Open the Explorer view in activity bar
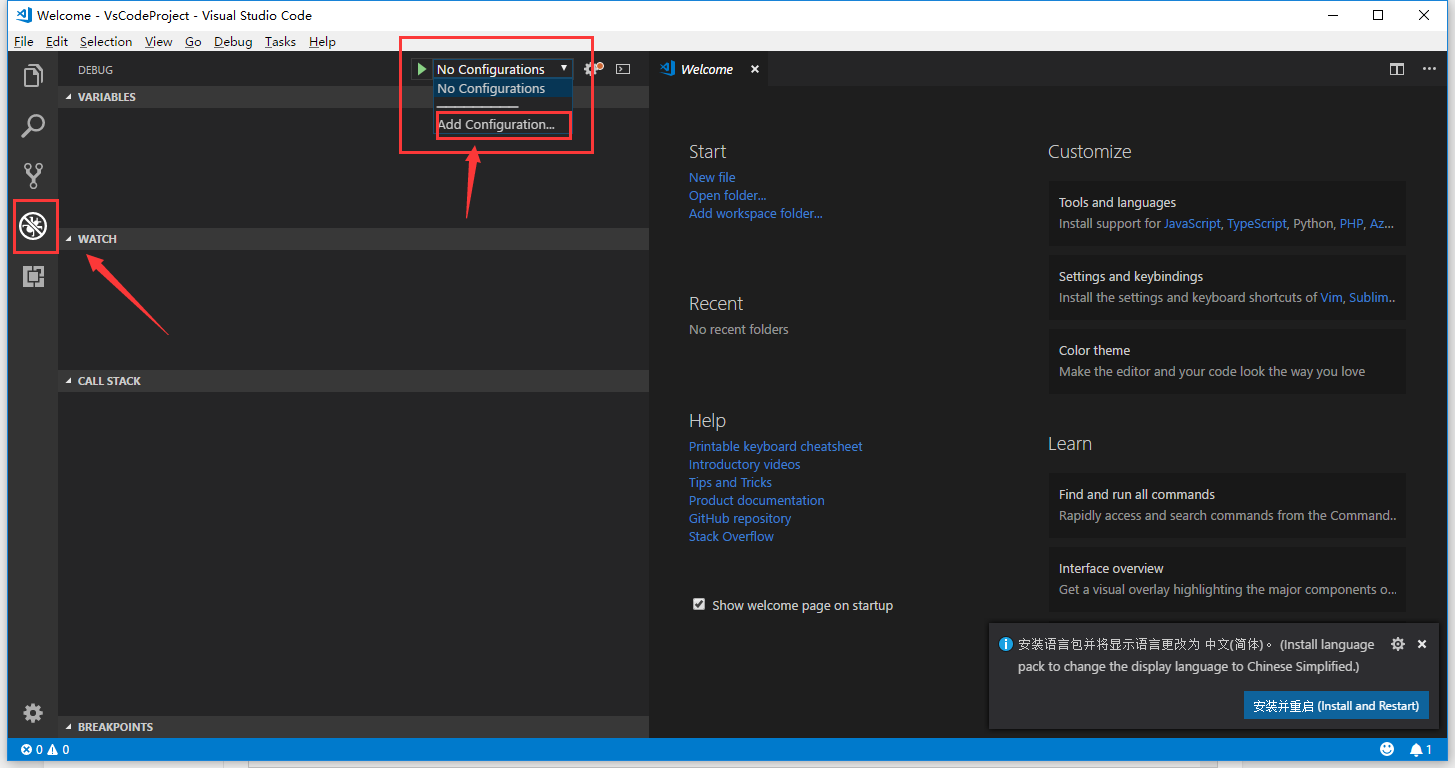This screenshot has height=768, width=1455. point(33,76)
